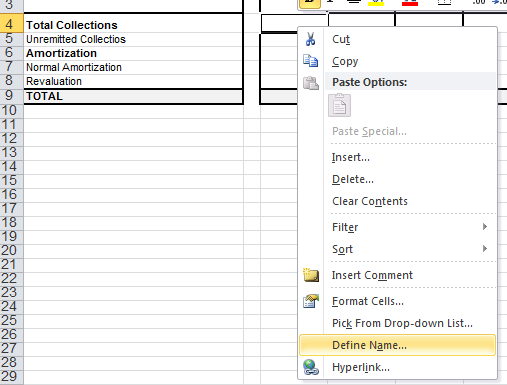This screenshot has height=385, width=507.
Task: Select row header 15
Action: point(12,181)
